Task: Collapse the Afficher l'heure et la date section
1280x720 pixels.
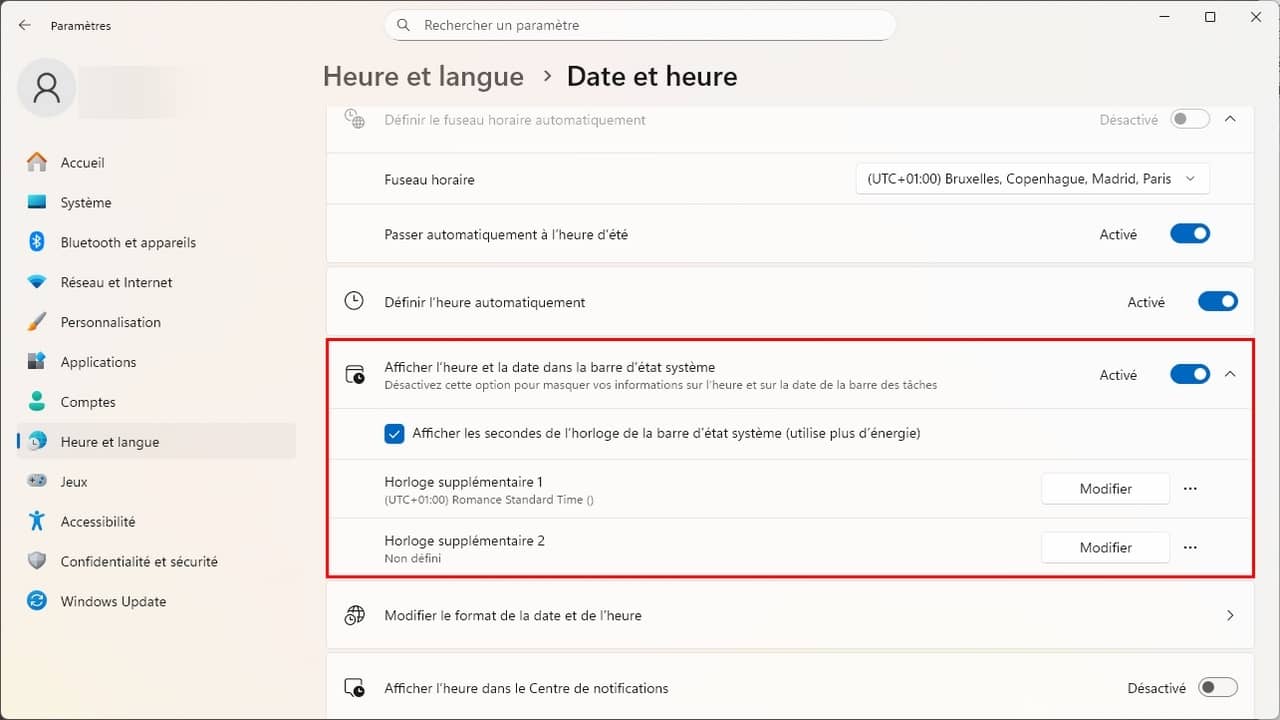Action: pos(1230,374)
